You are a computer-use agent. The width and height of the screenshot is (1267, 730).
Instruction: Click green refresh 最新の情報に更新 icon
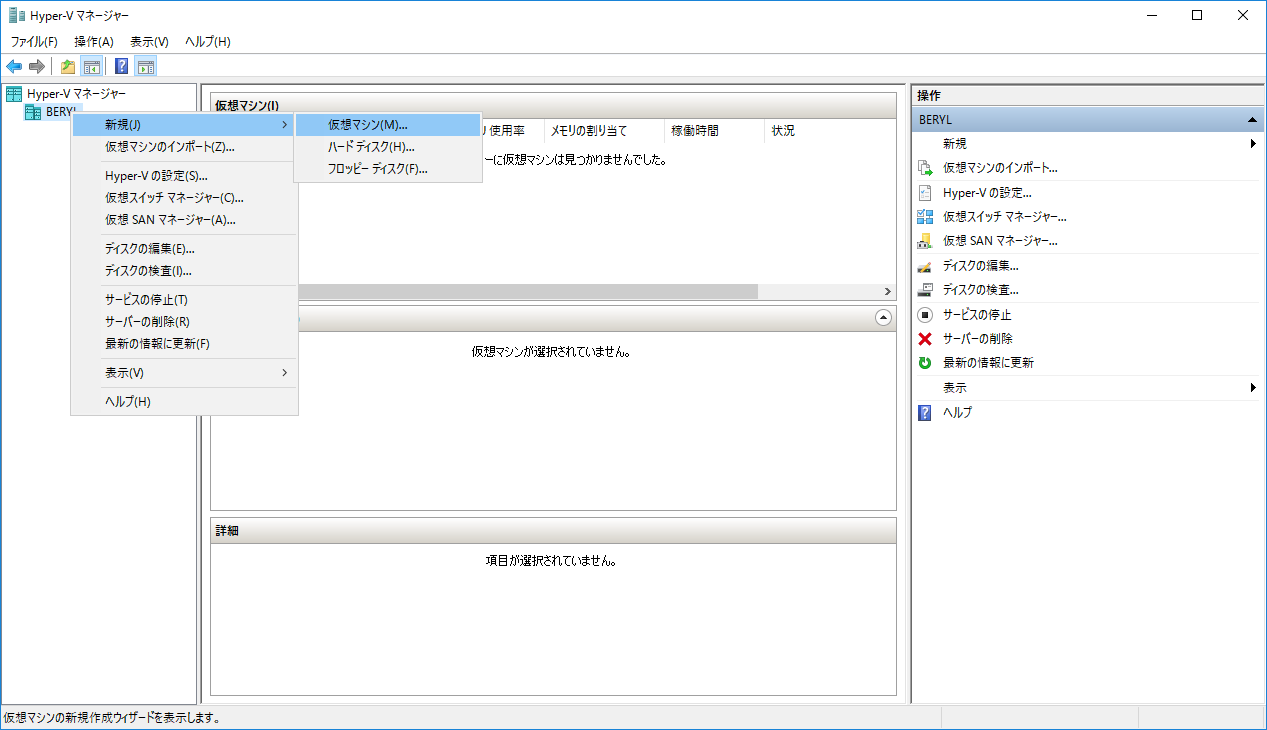925,363
